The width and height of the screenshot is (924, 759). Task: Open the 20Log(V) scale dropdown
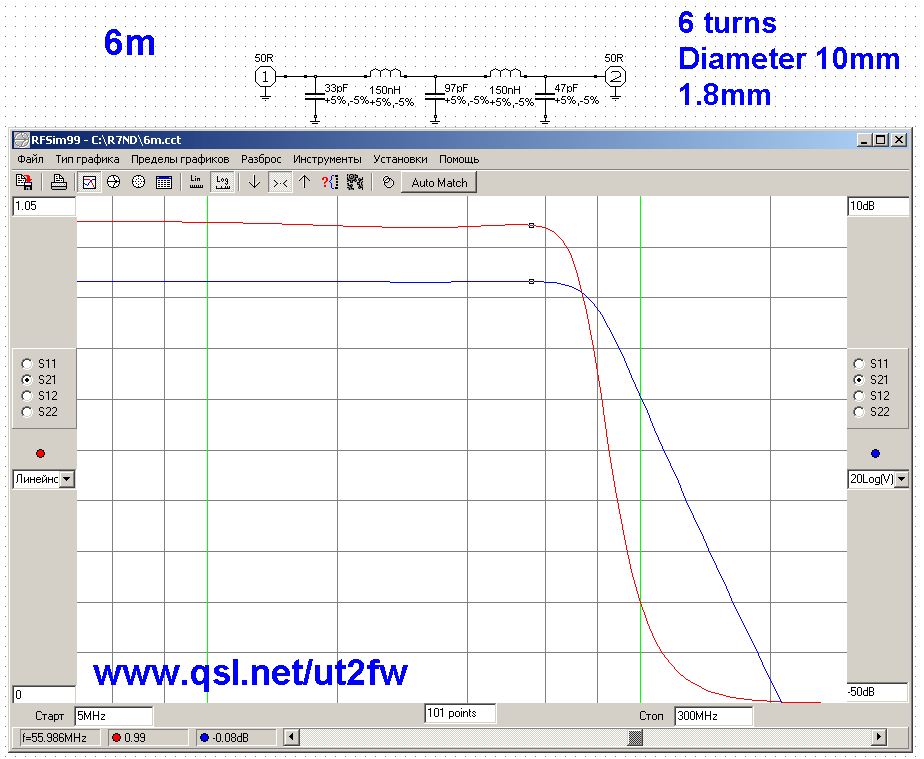(x=902, y=480)
